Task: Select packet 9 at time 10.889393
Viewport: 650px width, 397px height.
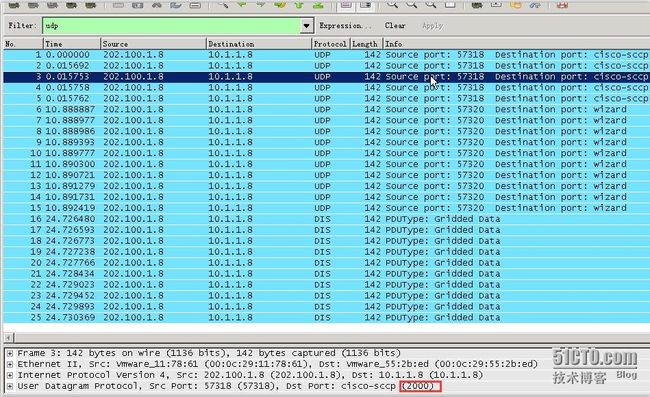Action: [327, 142]
